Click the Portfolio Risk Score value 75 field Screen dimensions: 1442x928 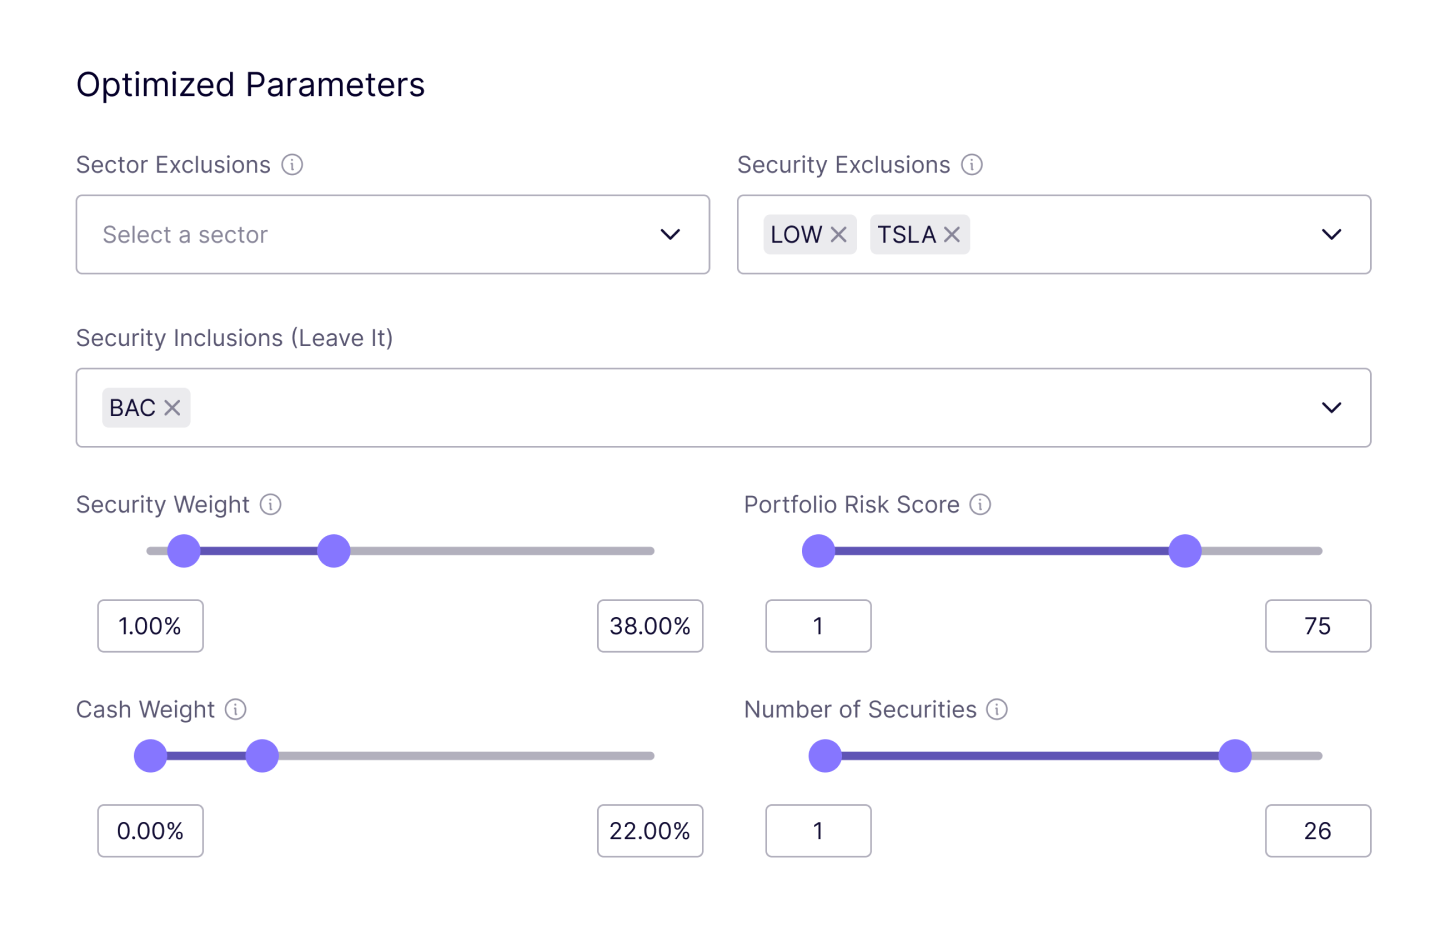(x=1318, y=626)
